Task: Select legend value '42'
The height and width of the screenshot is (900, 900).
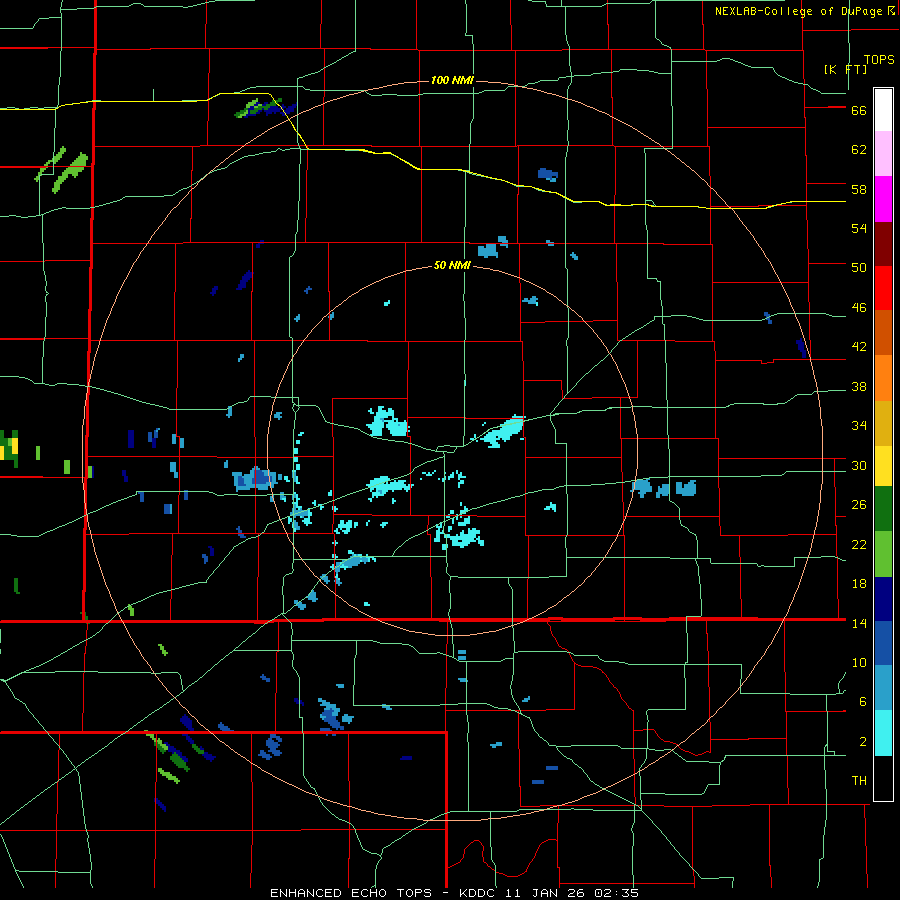Action: coord(859,347)
